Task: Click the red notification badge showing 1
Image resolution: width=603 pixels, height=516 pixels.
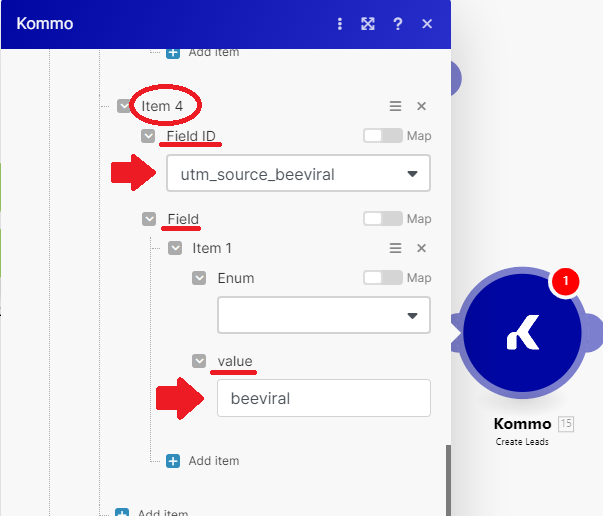Action: [565, 281]
